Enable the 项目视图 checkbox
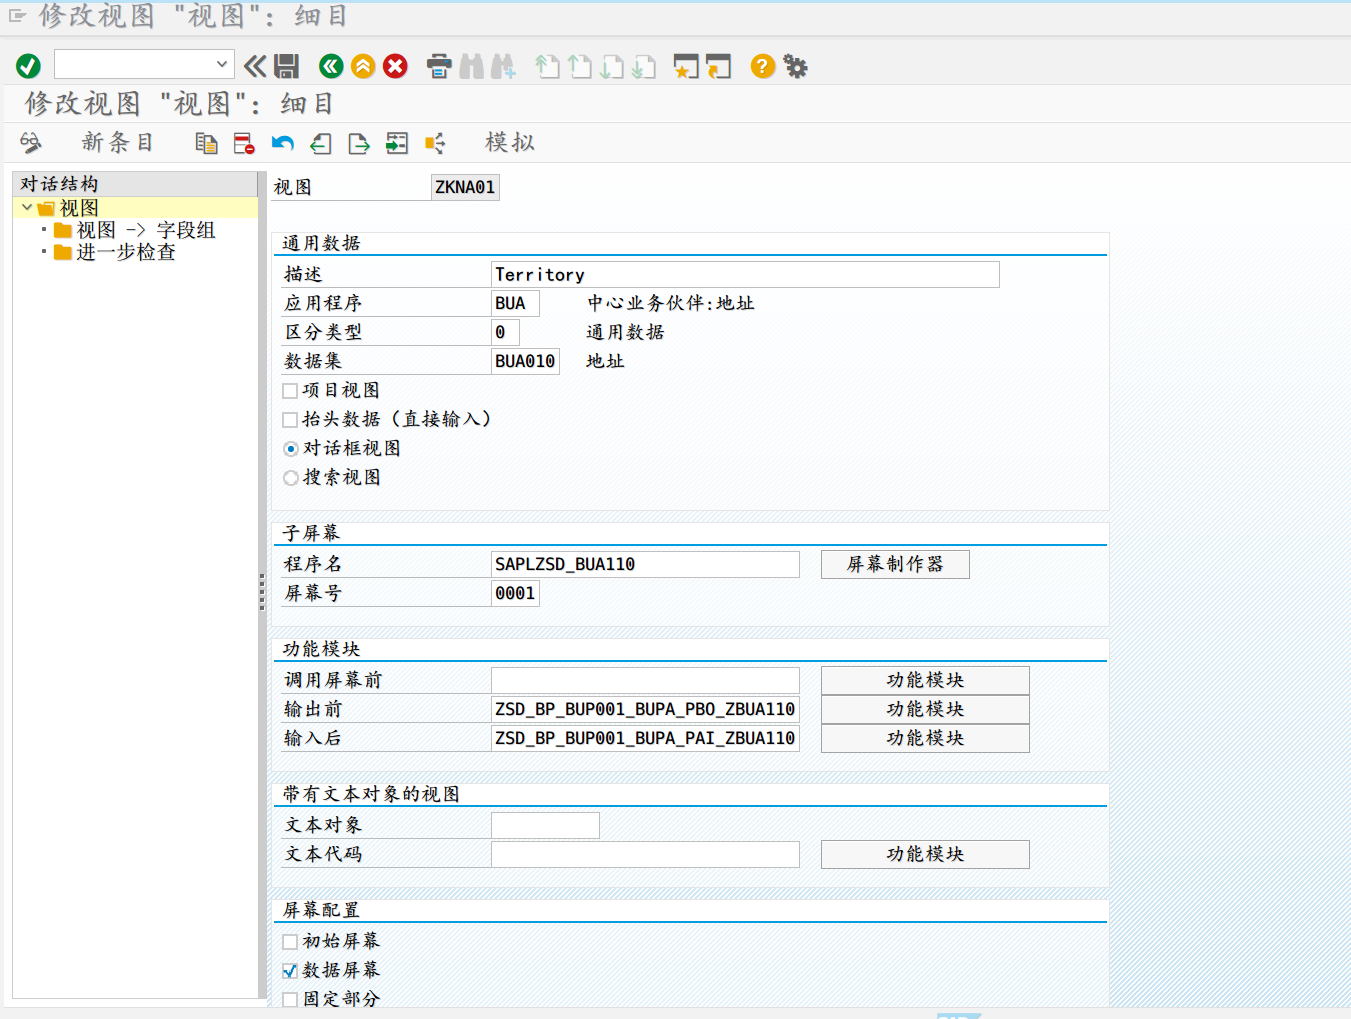Screen dimensions: 1351x1019 pyautogui.click(x=290, y=391)
